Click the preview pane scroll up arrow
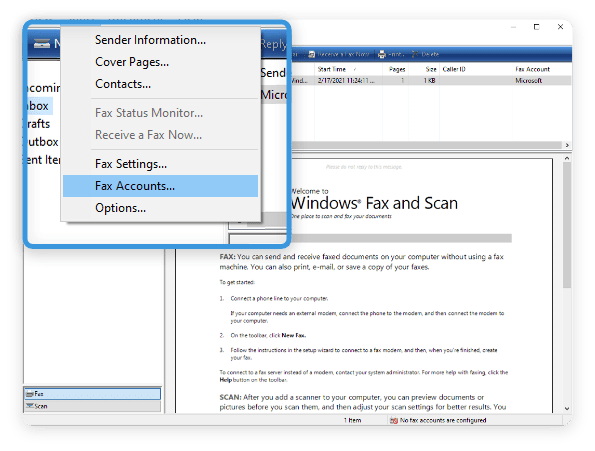This screenshot has width=595, height=451. pos(567,158)
